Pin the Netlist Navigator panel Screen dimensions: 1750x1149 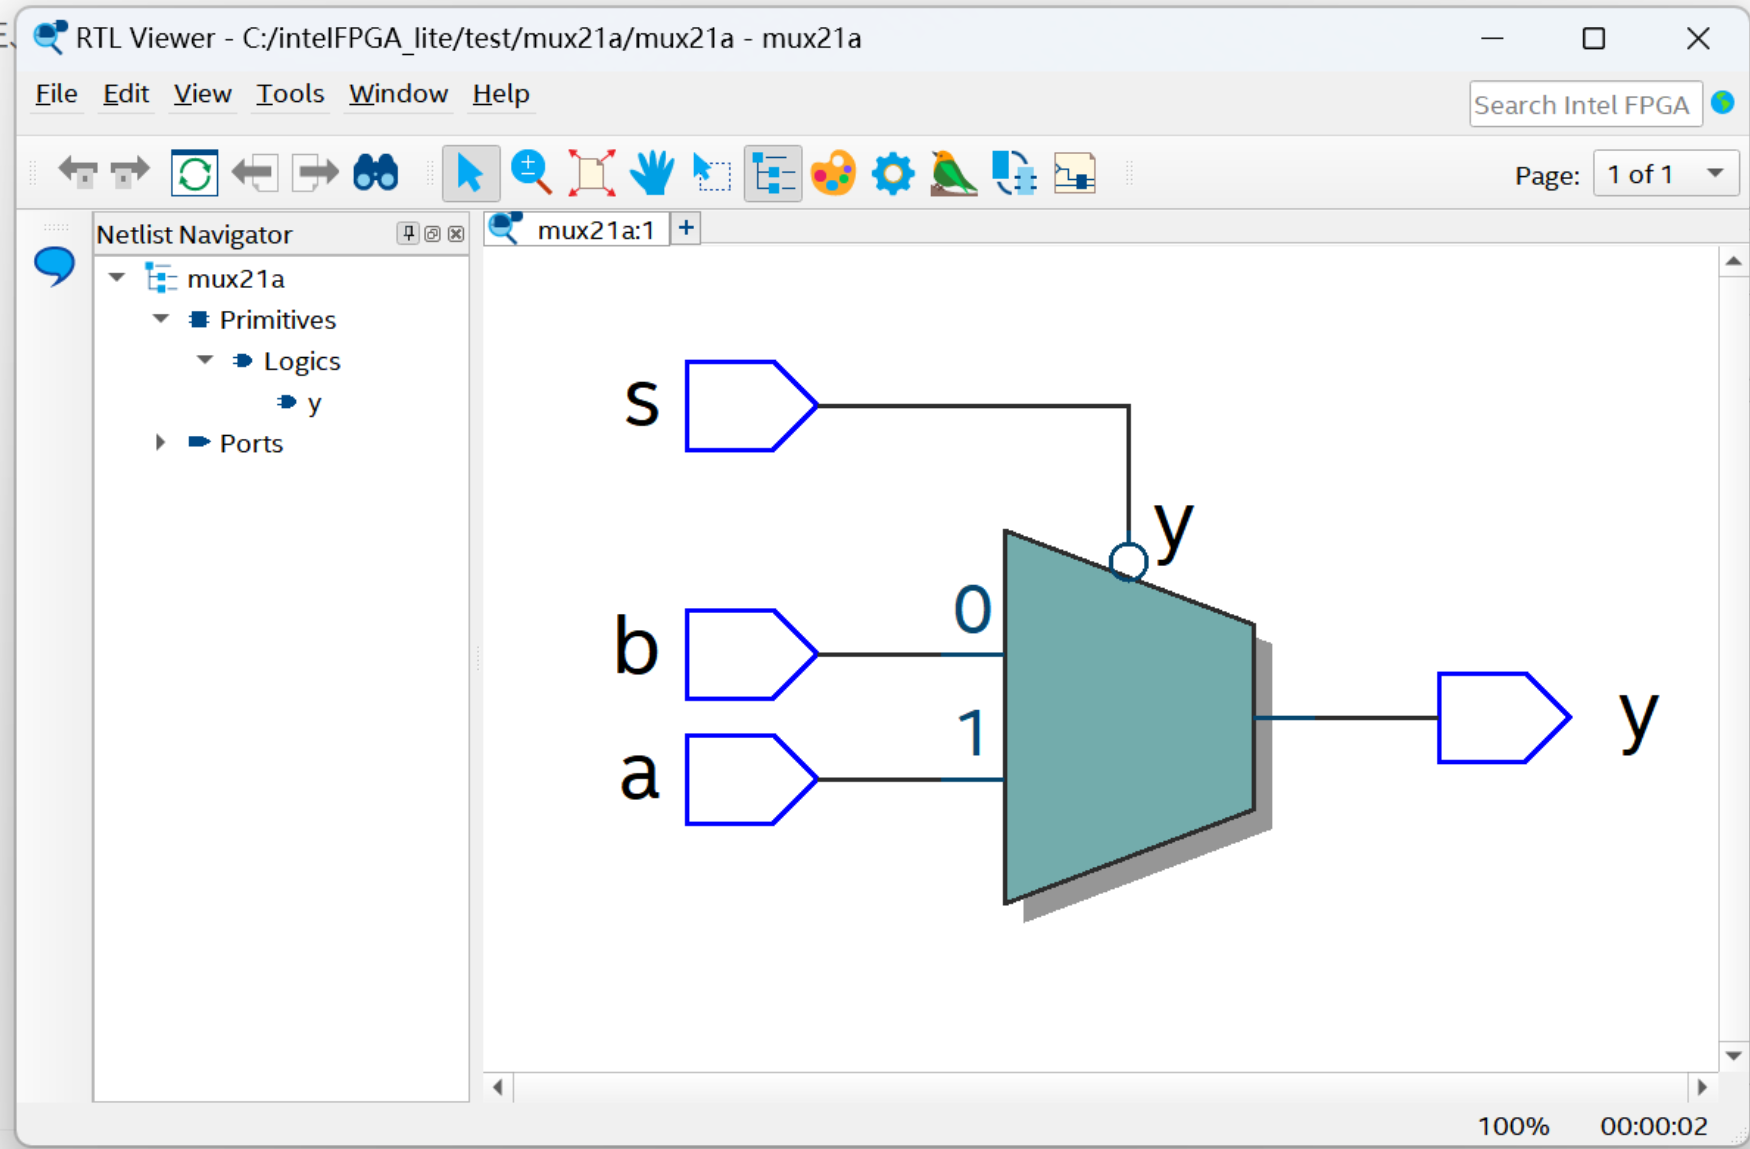click(408, 234)
